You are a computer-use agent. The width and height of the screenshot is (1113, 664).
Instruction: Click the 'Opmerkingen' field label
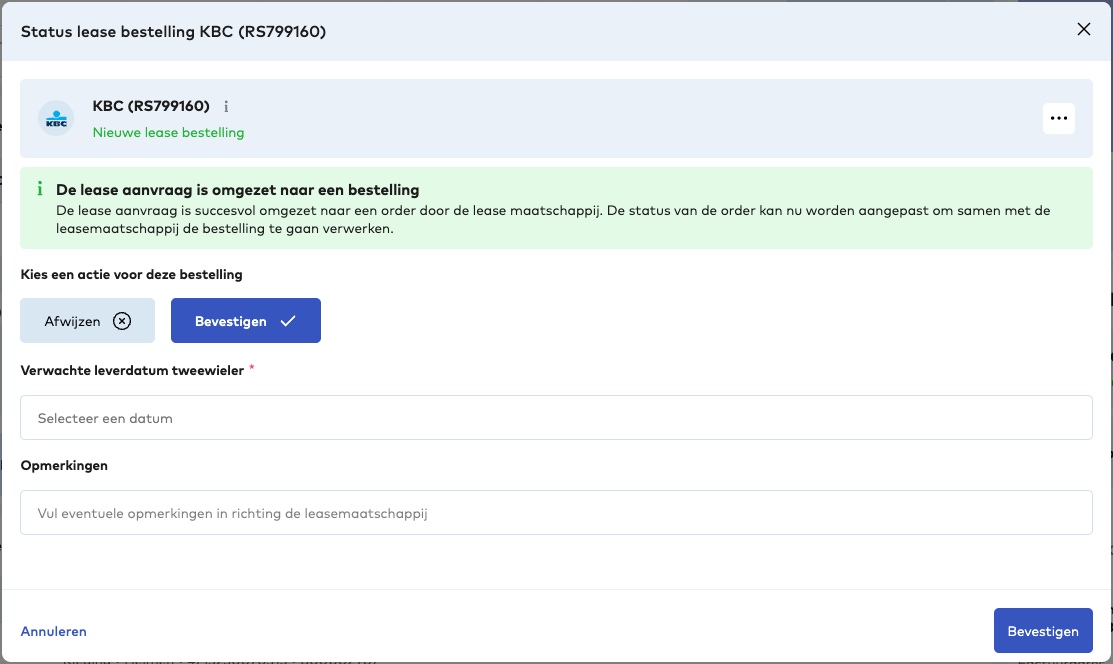pyautogui.click(x=64, y=465)
